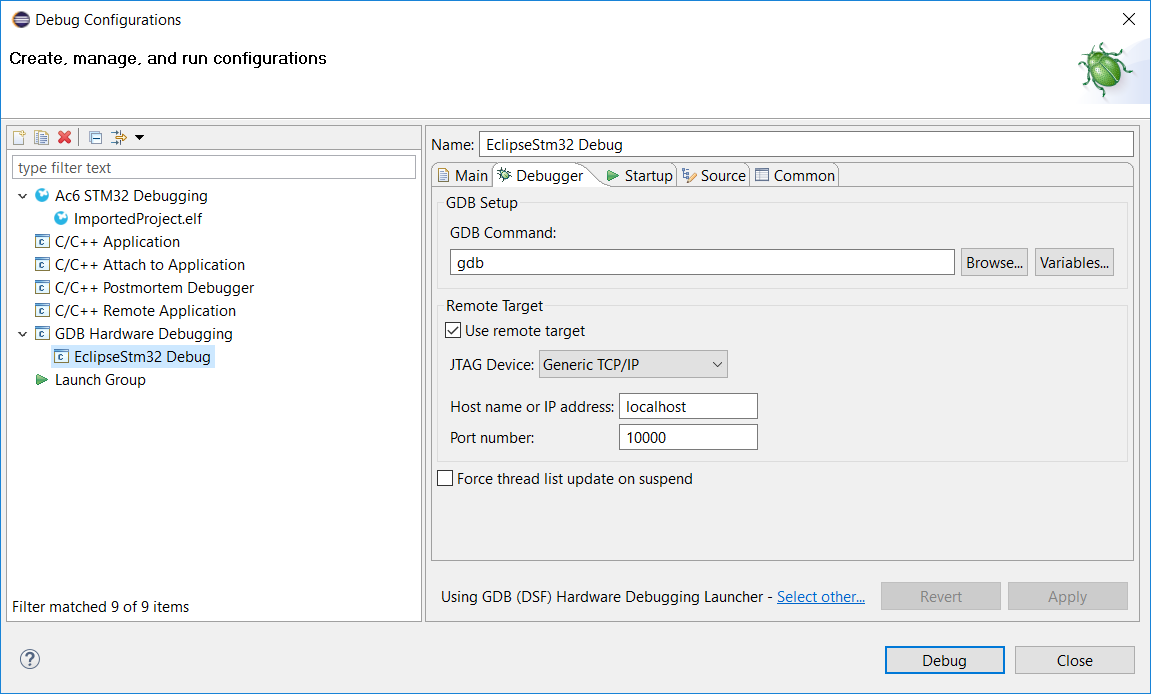Image resolution: width=1151 pixels, height=694 pixels.
Task: Click the GDB Command text field
Action: (x=702, y=262)
